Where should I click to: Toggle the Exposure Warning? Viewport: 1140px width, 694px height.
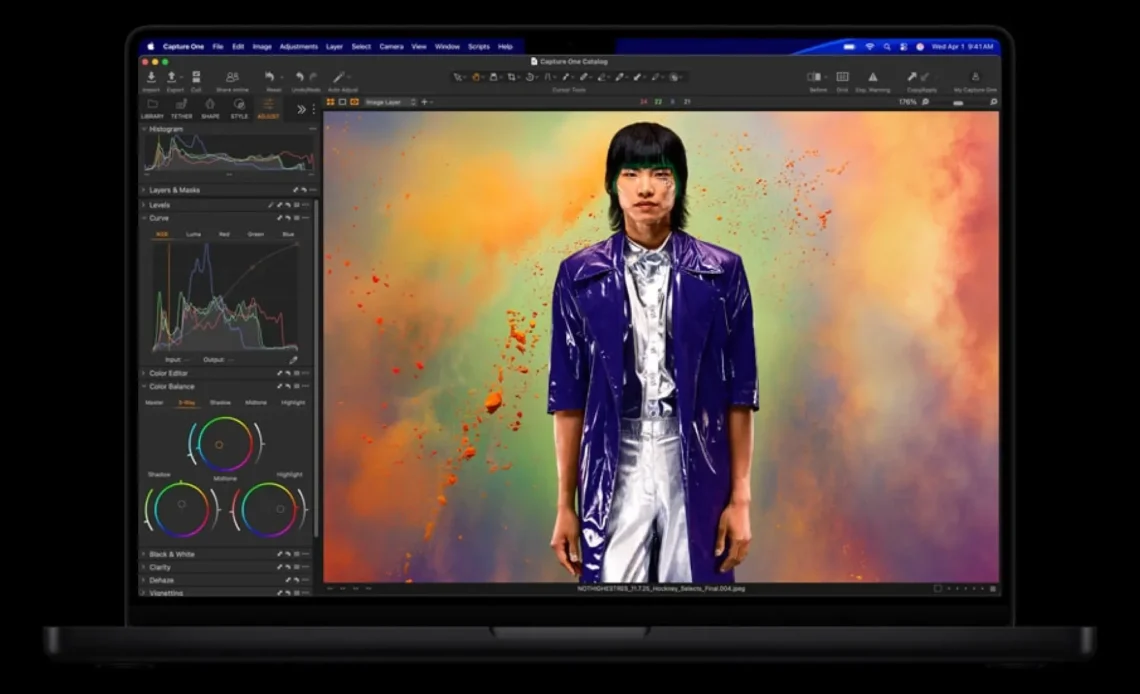[x=872, y=77]
